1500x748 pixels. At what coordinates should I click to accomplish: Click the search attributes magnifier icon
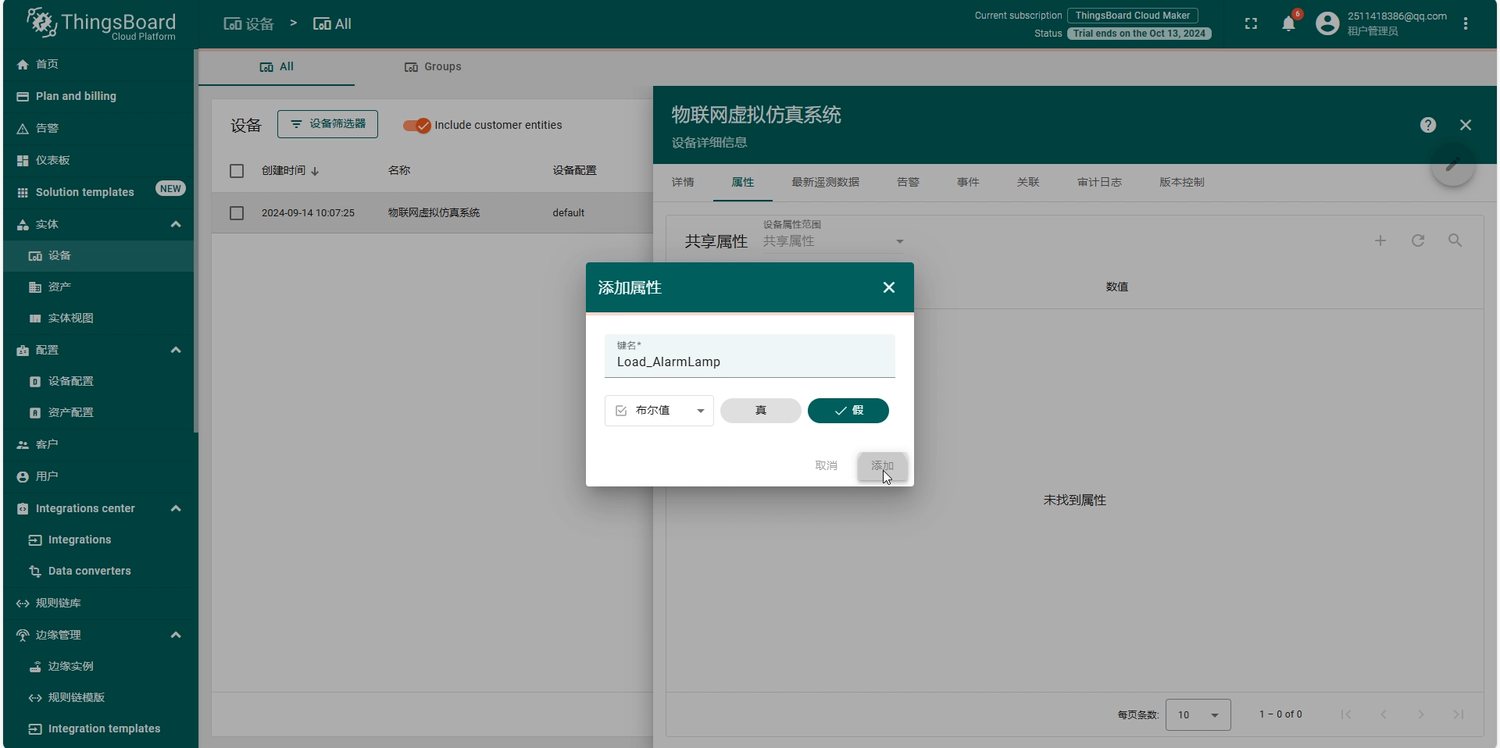point(1455,241)
